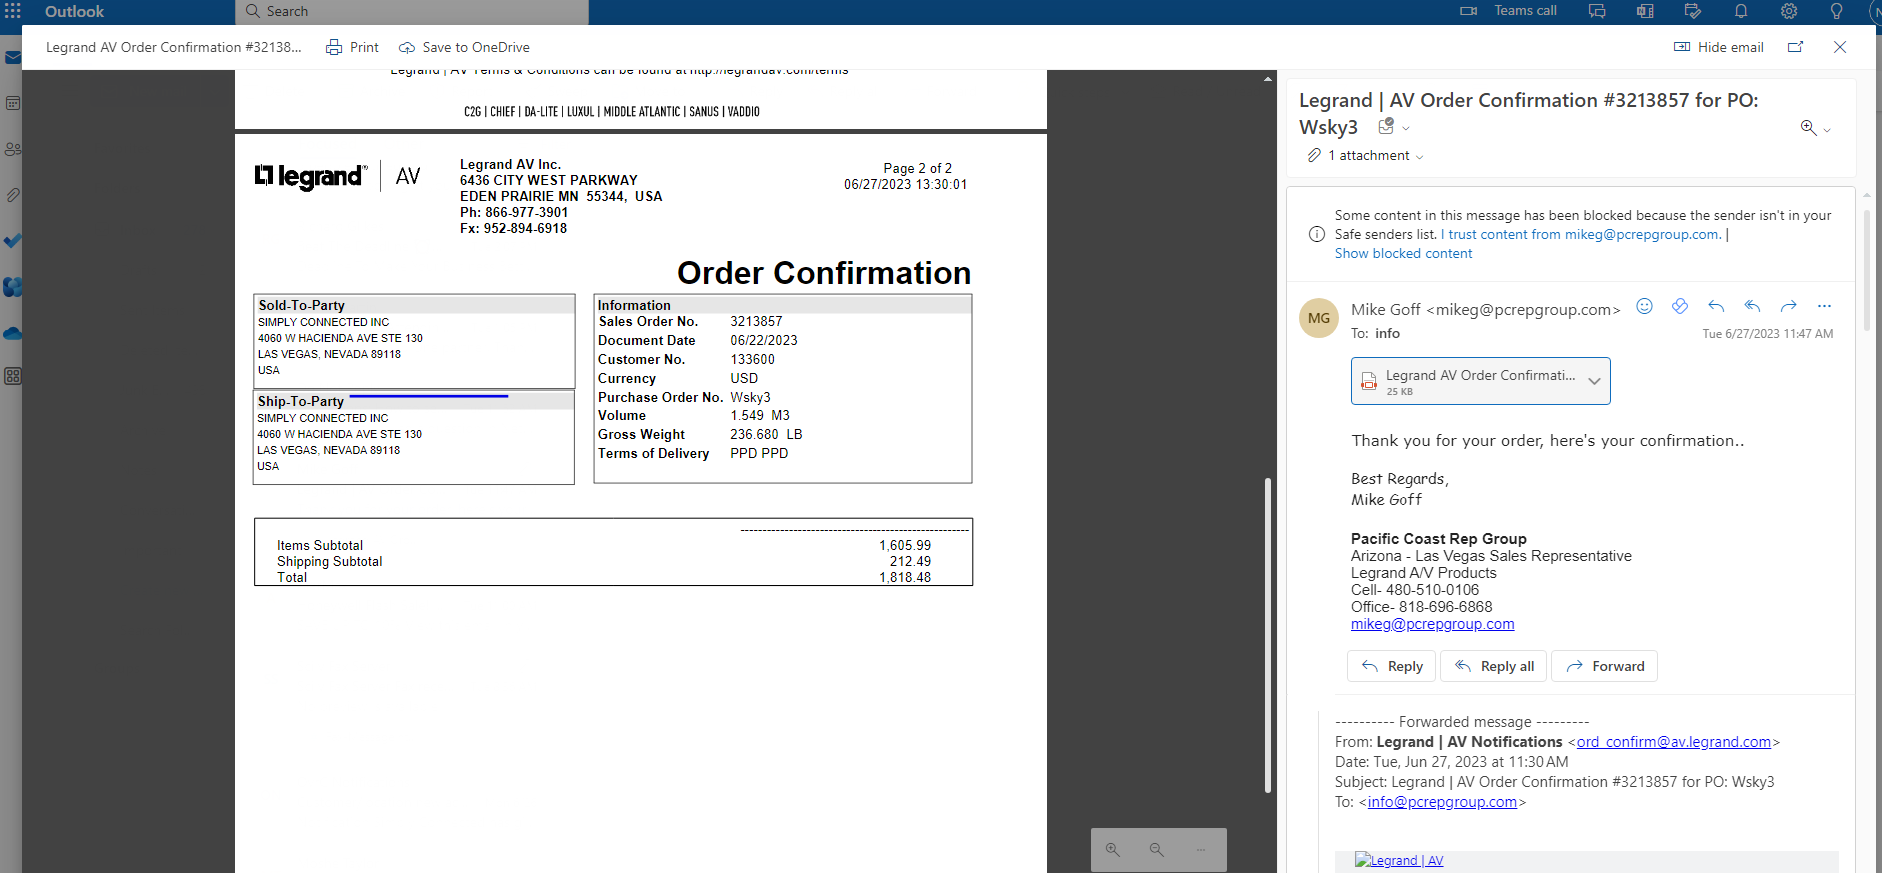Click the Reply button below message
The image size is (1882, 873).
click(x=1391, y=666)
